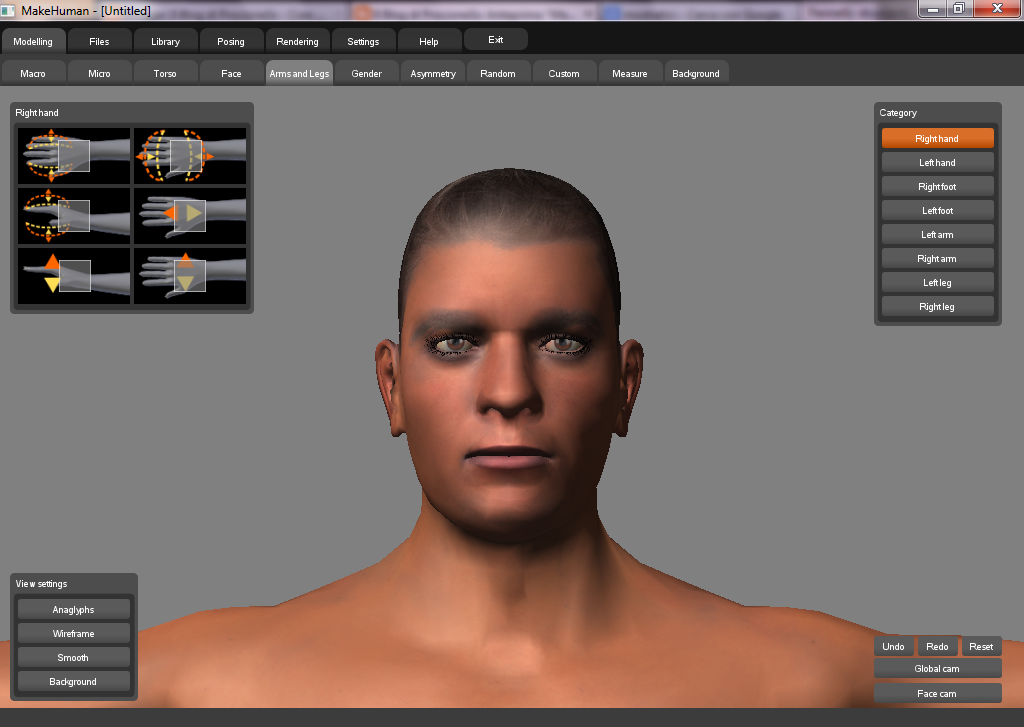Switch to the Macro tab
Screen dimensions: 1024x727
click(x=33, y=72)
